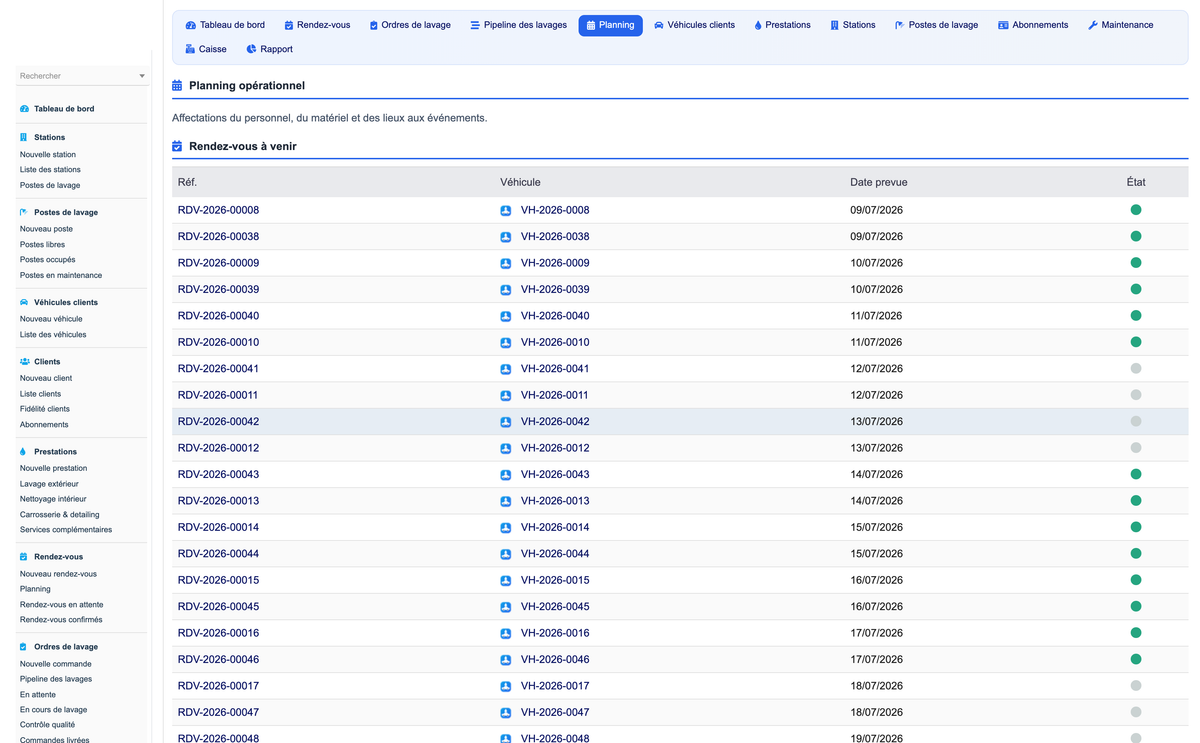Open the Maintenance tab

point(1120,25)
